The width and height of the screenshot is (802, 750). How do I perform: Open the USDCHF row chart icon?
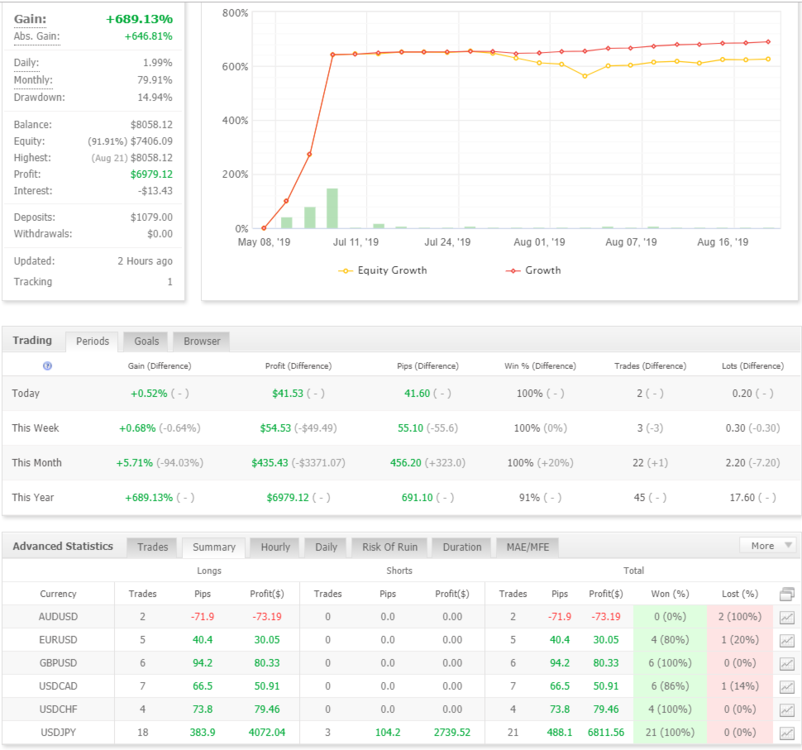(787, 710)
